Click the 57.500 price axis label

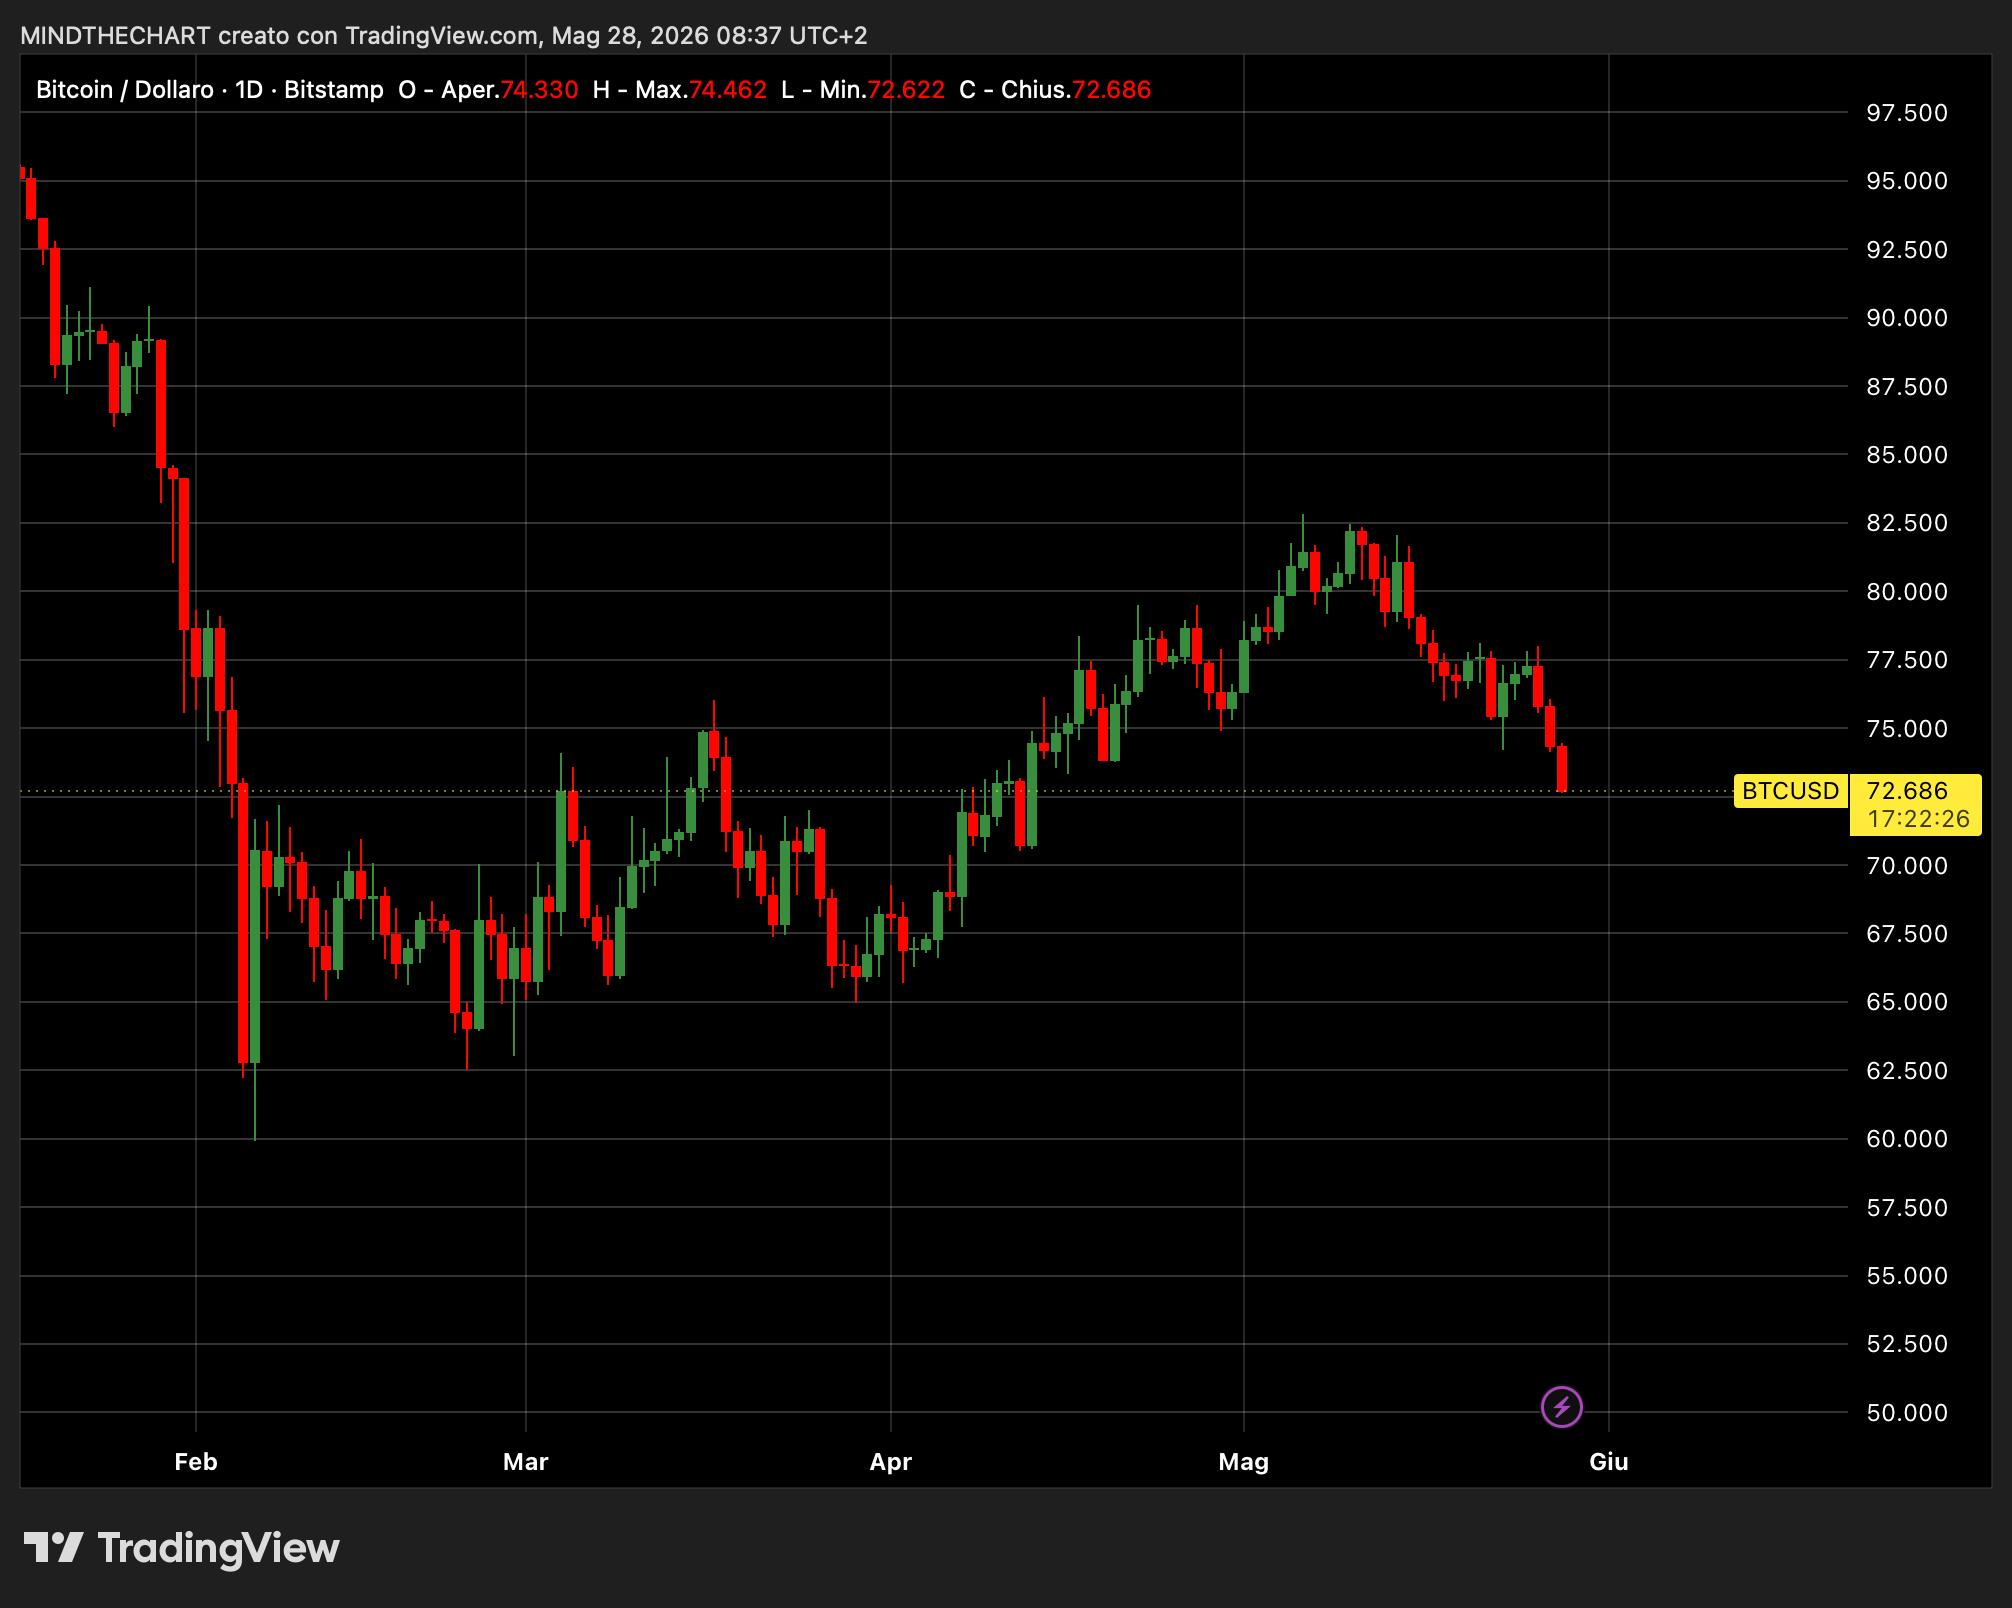(1907, 1208)
